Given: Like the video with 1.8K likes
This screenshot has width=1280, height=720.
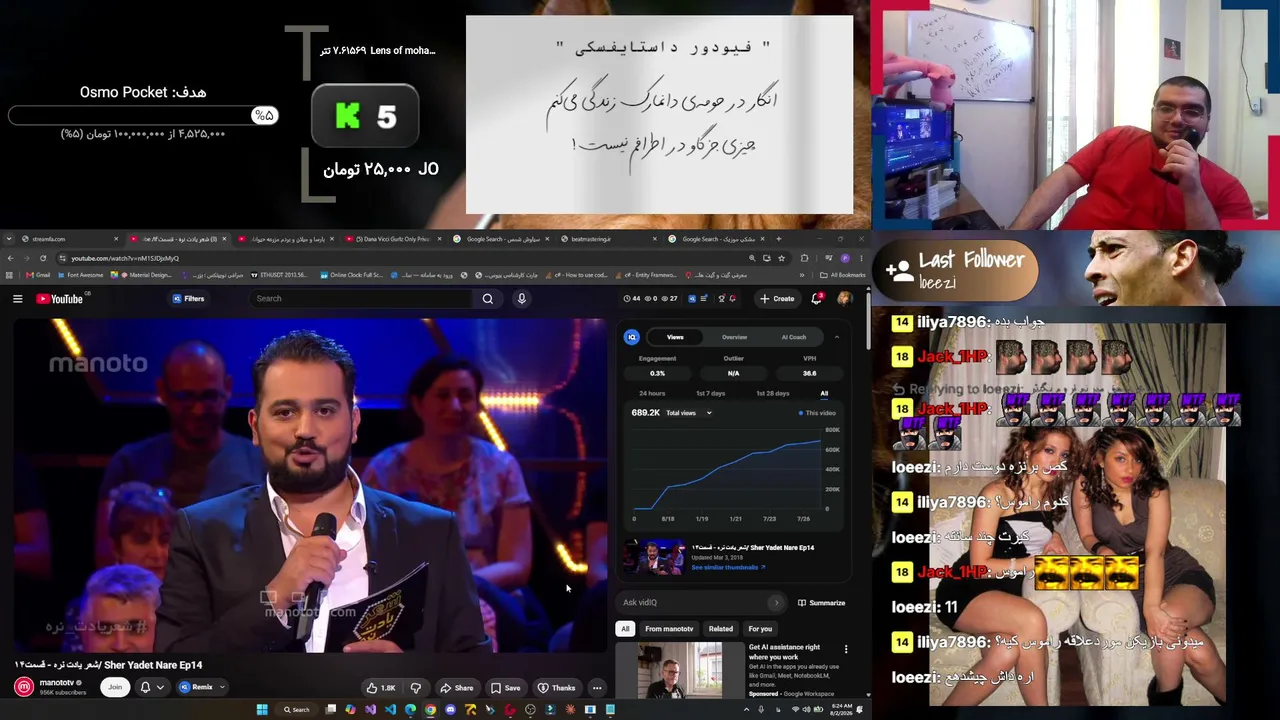Looking at the screenshot, I should coord(381,688).
